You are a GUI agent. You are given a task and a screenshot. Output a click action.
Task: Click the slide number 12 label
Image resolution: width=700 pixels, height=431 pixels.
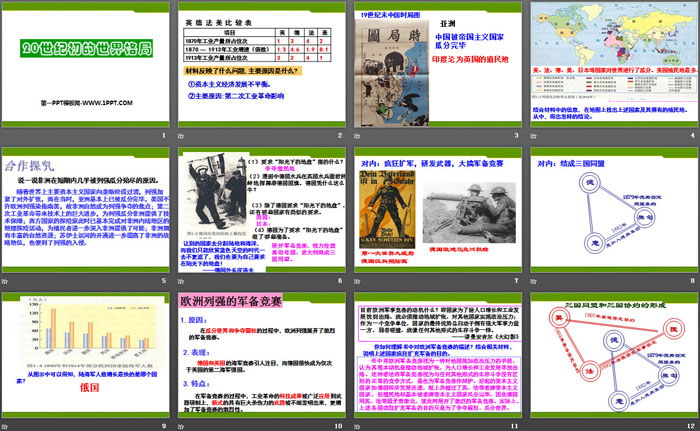[x=691, y=426]
